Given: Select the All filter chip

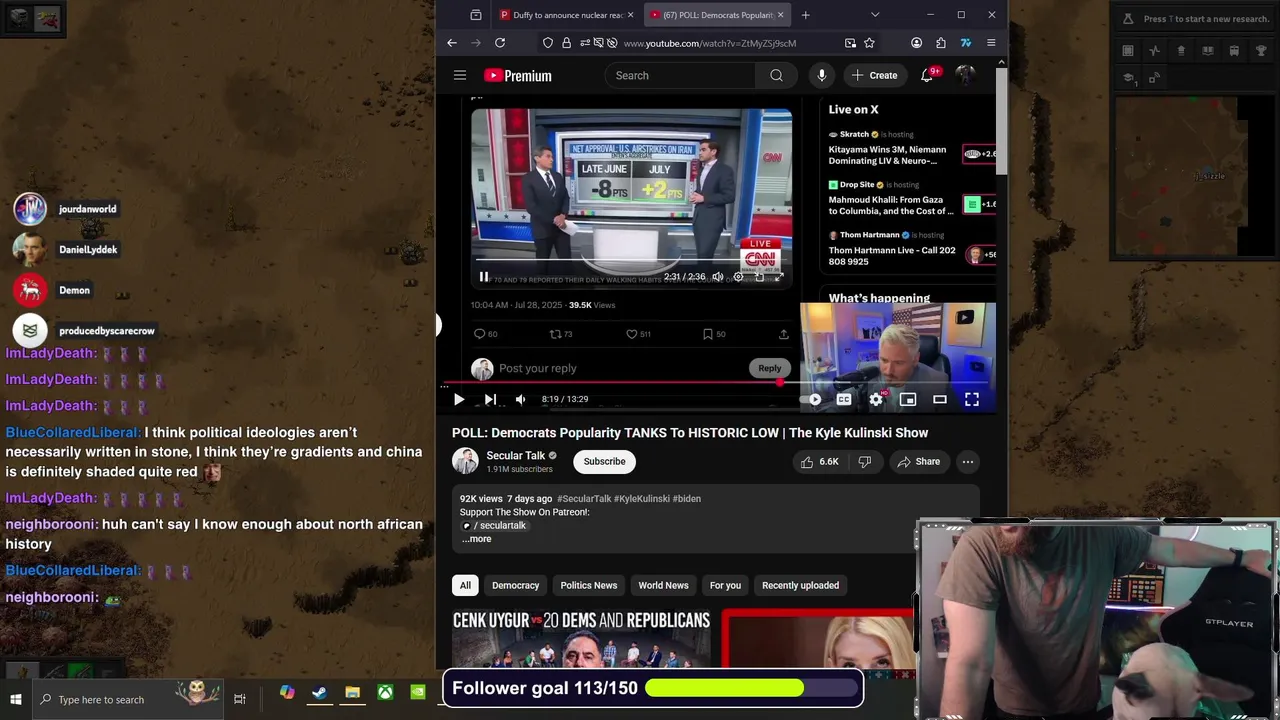Looking at the screenshot, I should pyautogui.click(x=465, y=585).
